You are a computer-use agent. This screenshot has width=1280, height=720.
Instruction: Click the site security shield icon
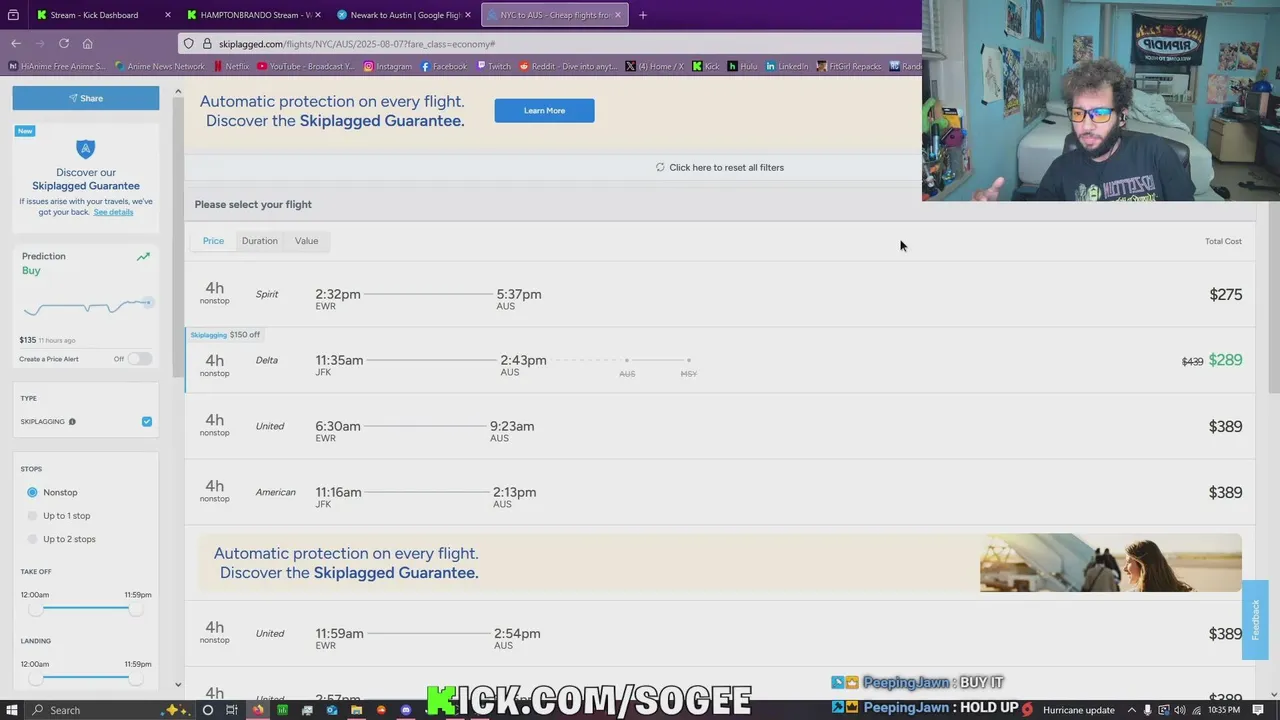click(189, 44)
